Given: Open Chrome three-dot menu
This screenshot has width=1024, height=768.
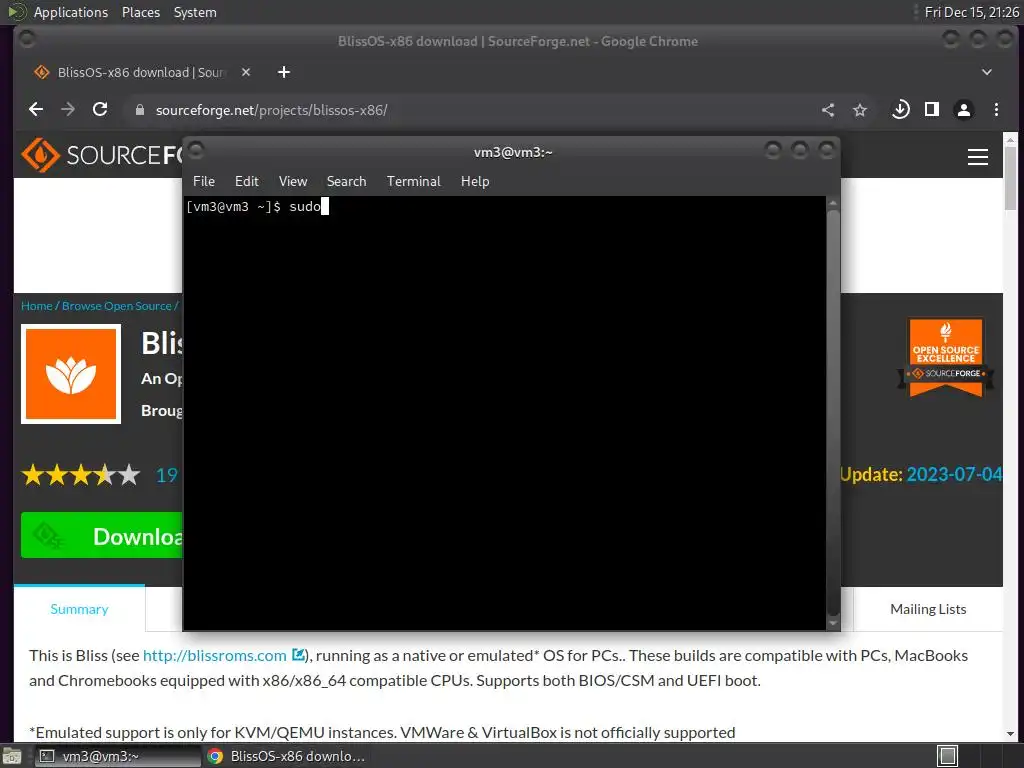Looking at the screenshot, I should [x=996, y=110].
